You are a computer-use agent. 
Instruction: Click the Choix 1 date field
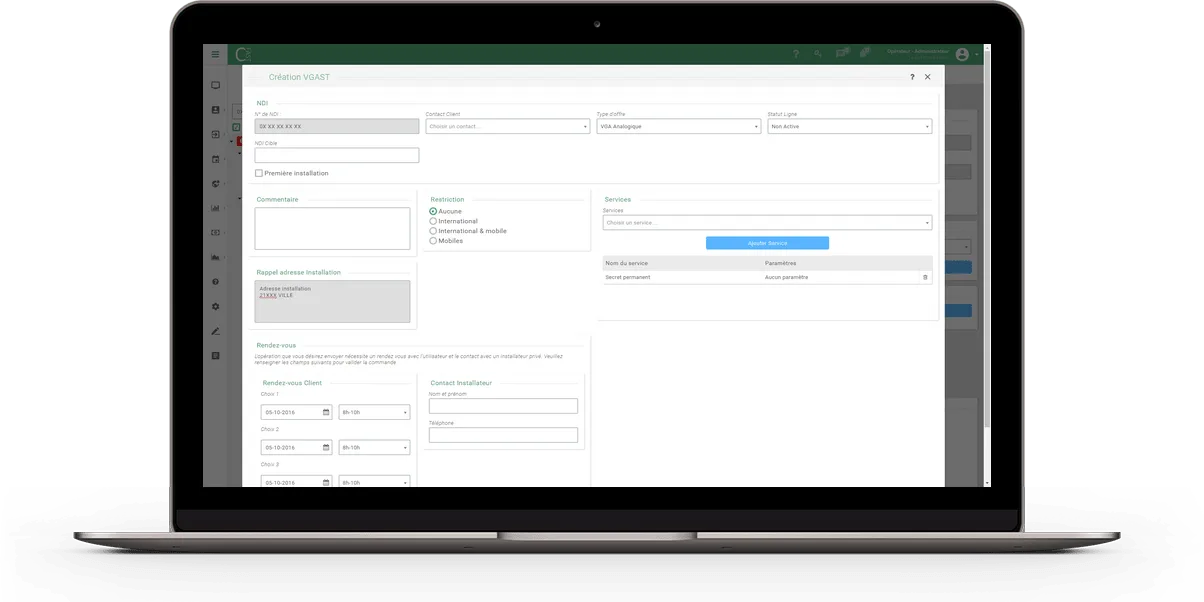[x=296, y=412]
